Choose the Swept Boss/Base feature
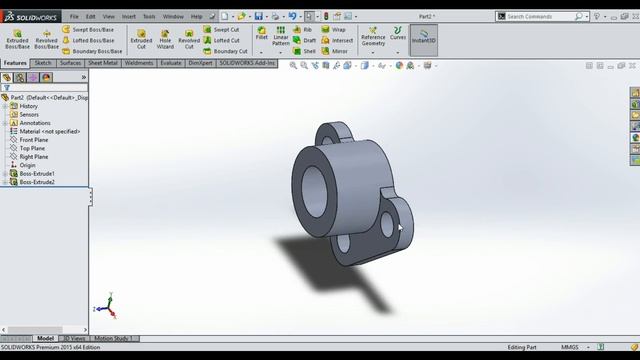Image resolution: width=640 pixels, height=360 pixels. click(x=88, y=29)
